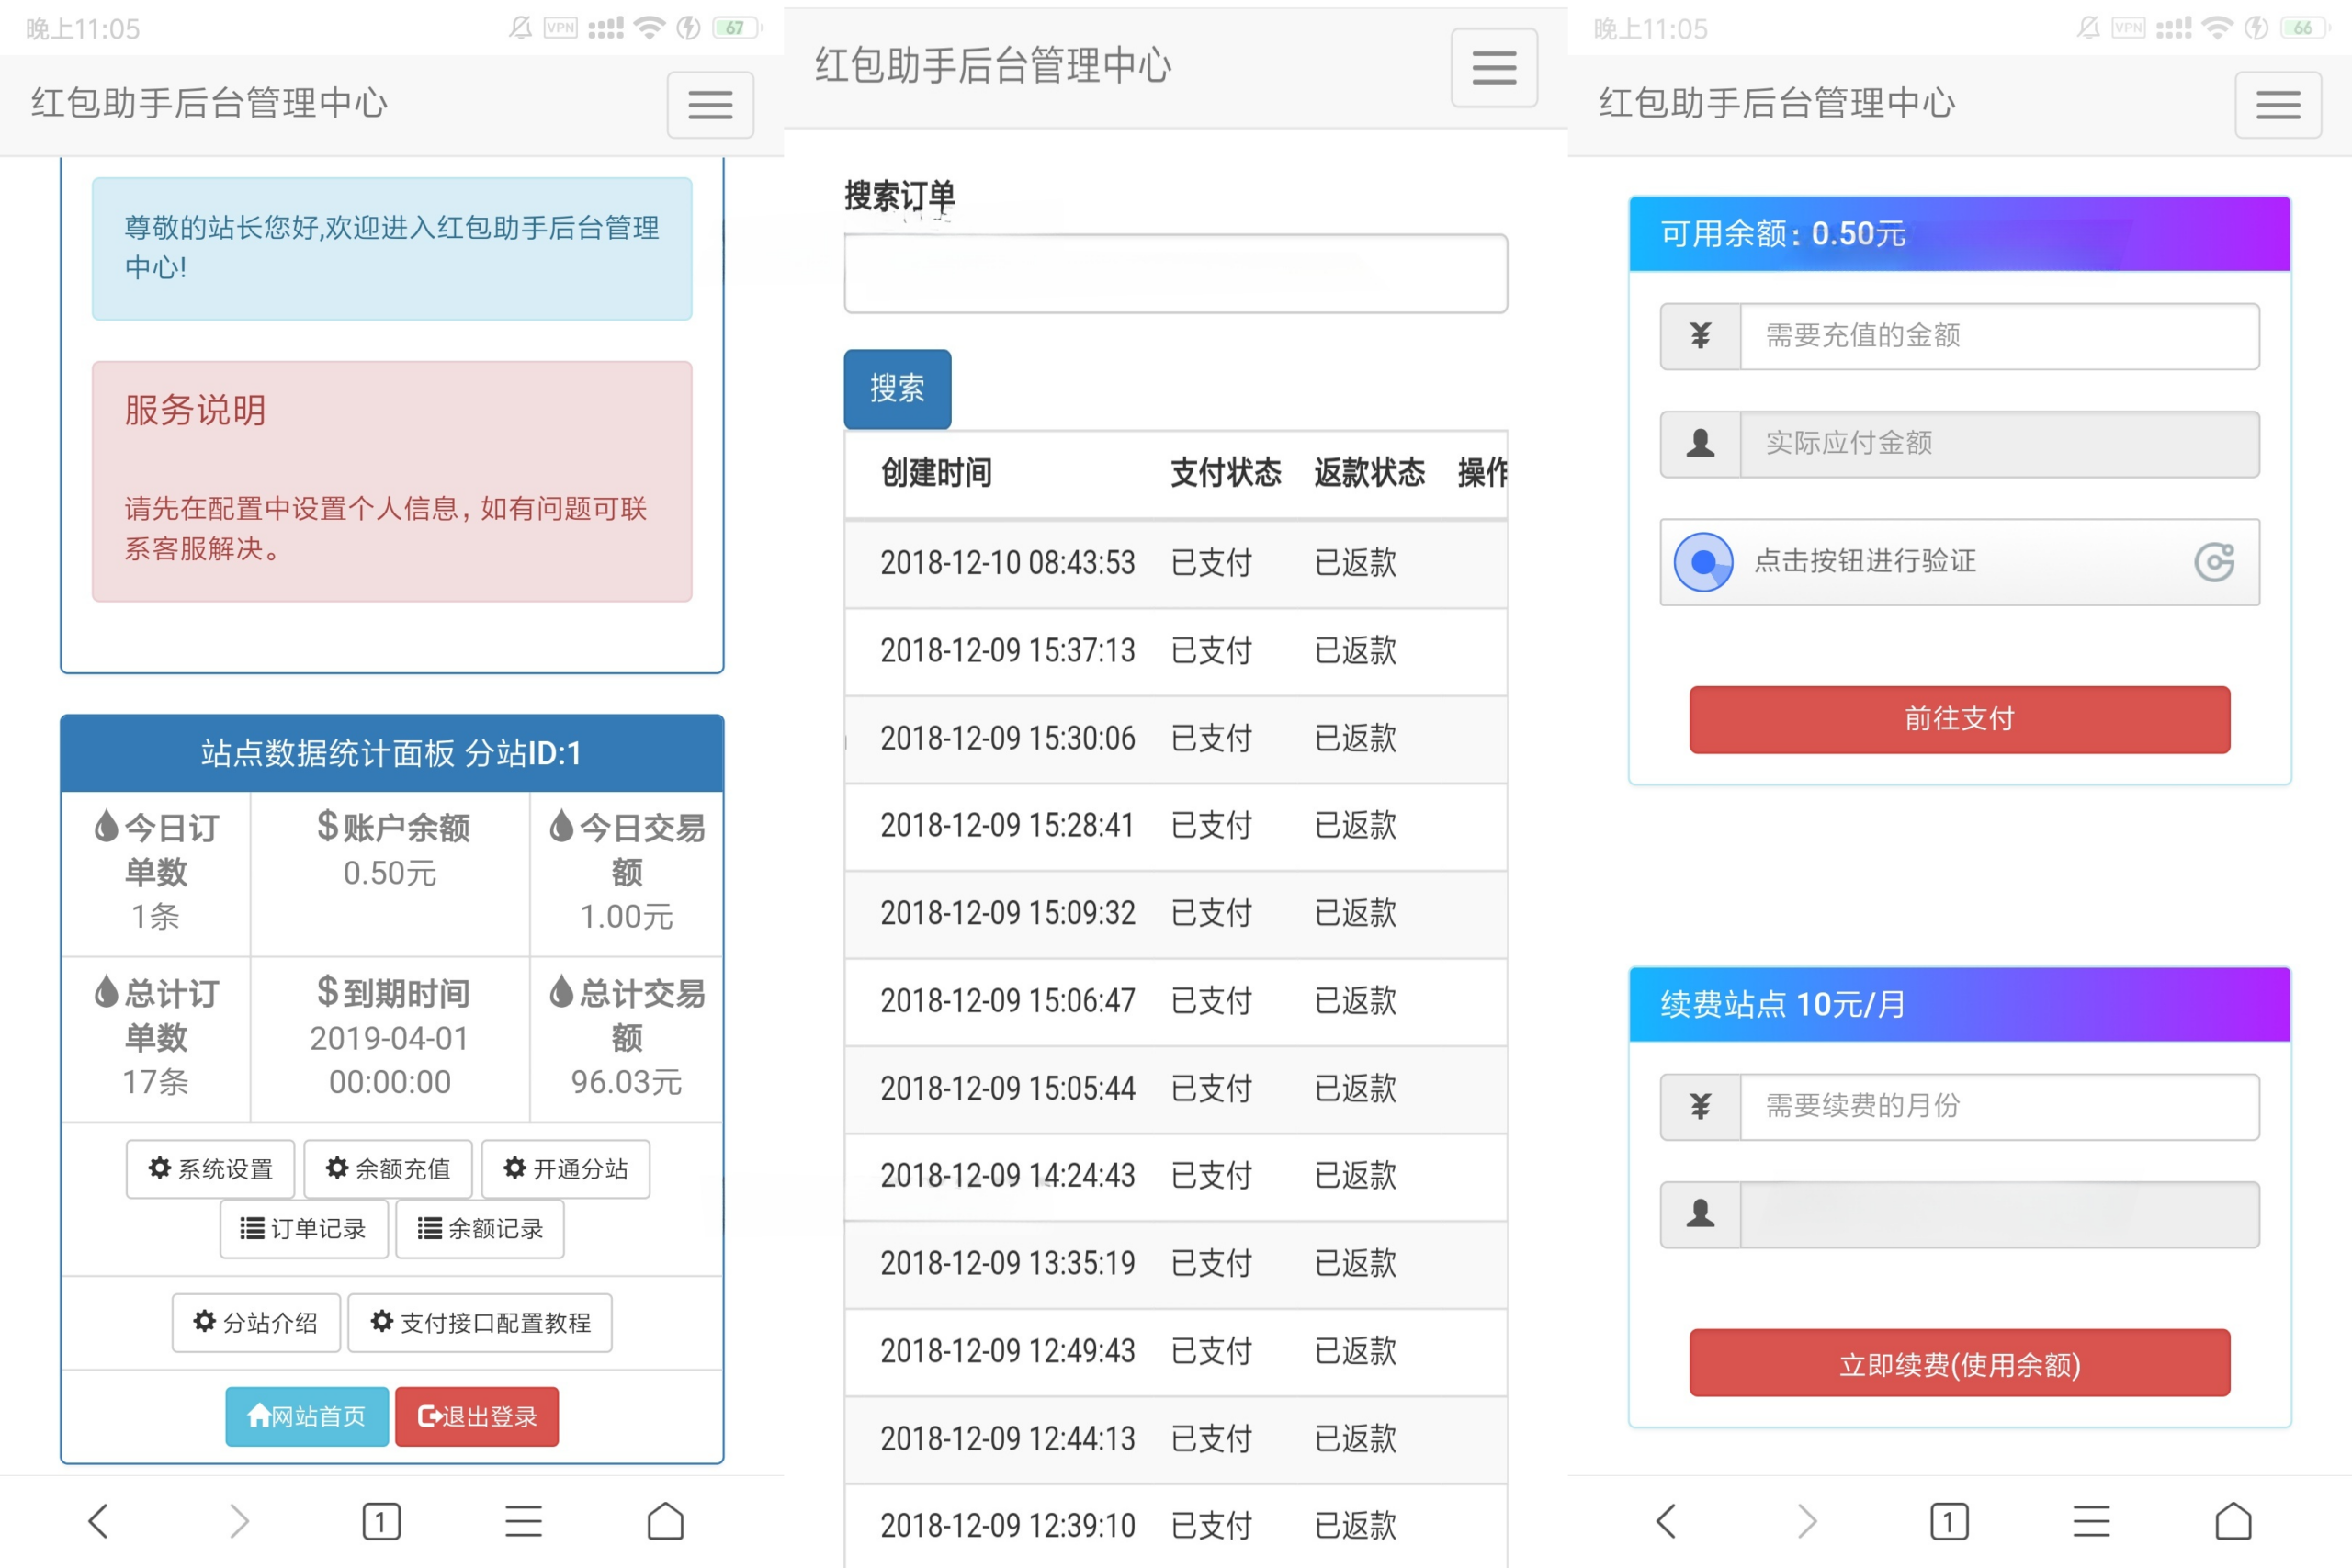Tap the person icon beside 实际应付金额 field

pyautogui.click(x=1700, y=444)
